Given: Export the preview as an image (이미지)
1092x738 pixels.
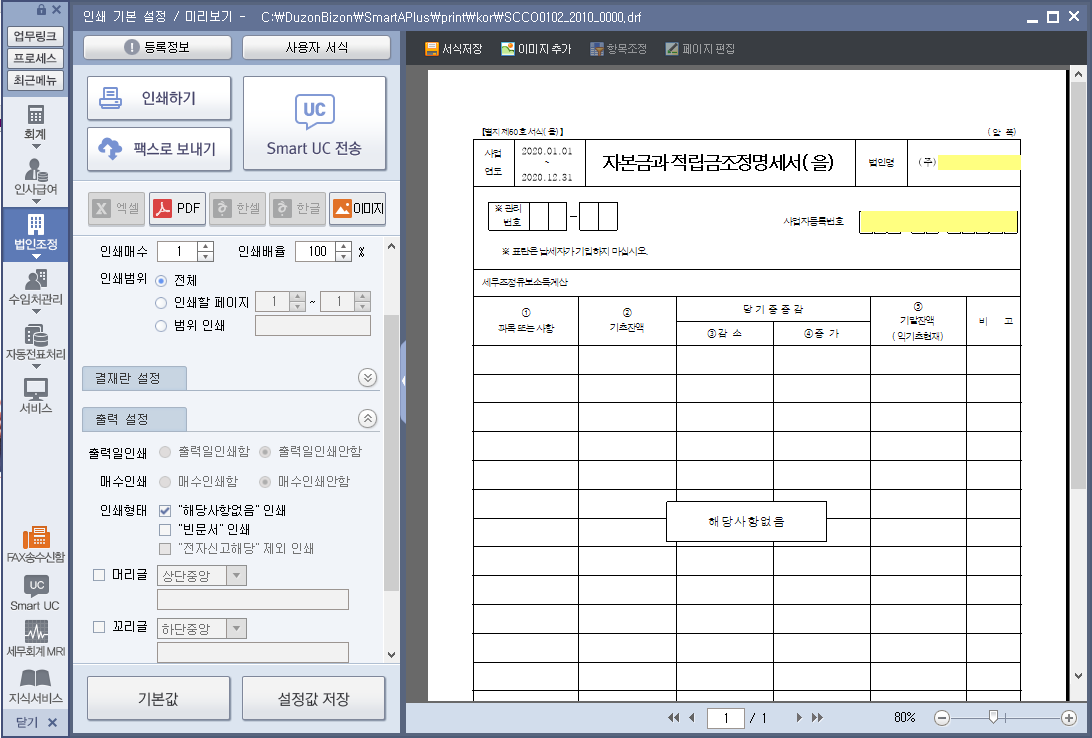Looking at the screenshot, I should tap(357, 208).
